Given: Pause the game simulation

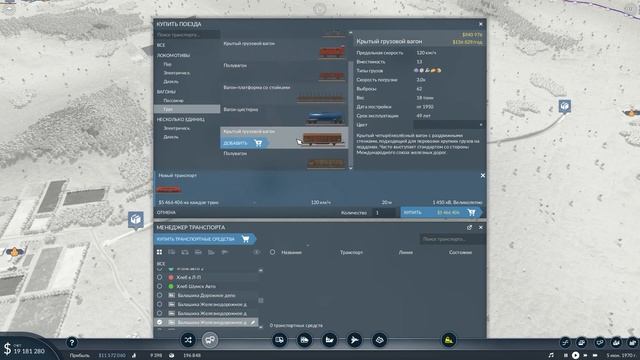Looking at the screenshot, I should coord(566,355).
